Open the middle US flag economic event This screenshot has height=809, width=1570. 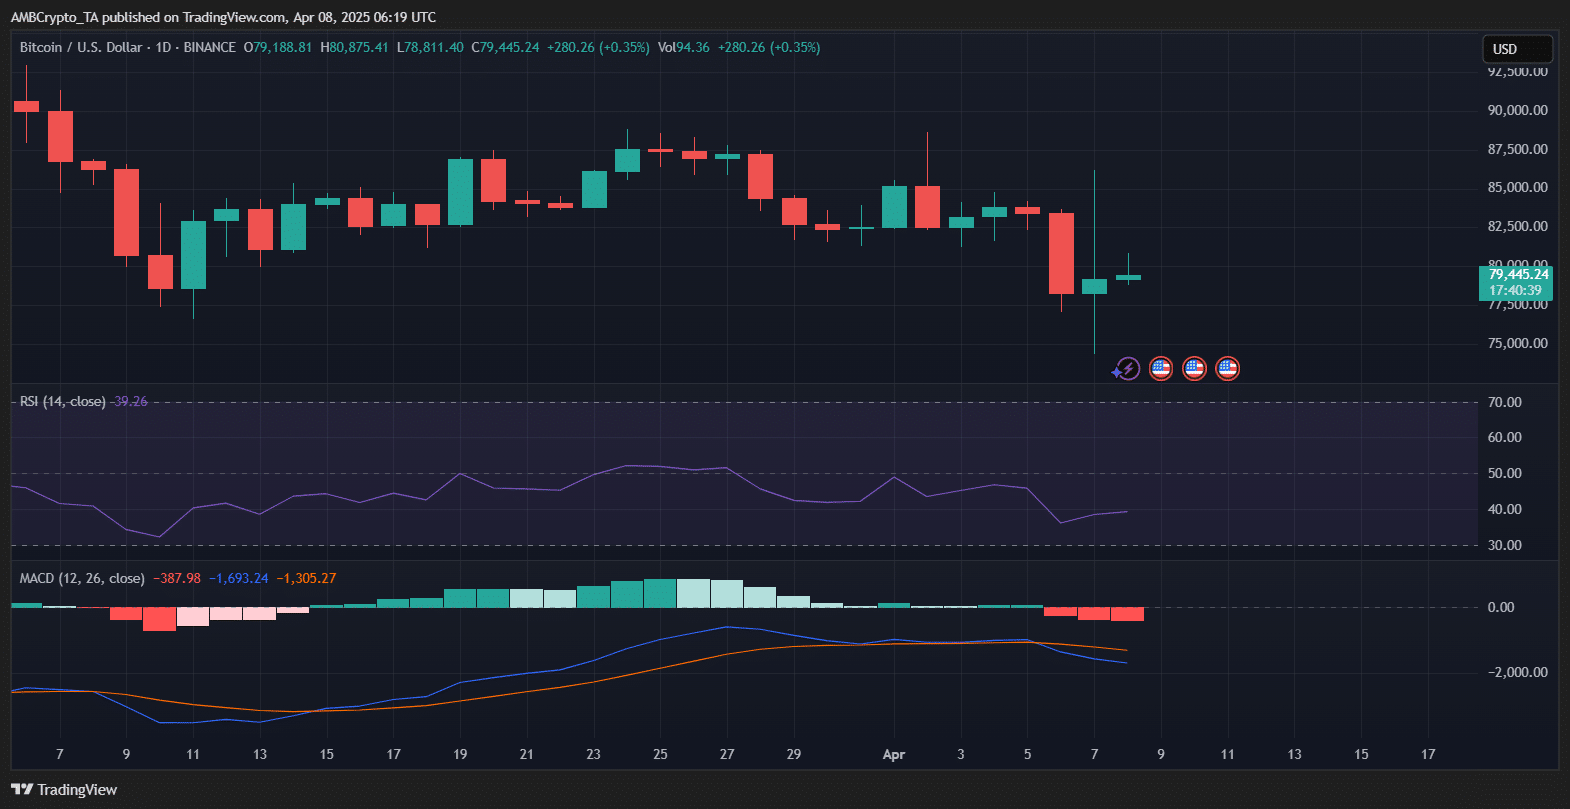coord(1194,369)
